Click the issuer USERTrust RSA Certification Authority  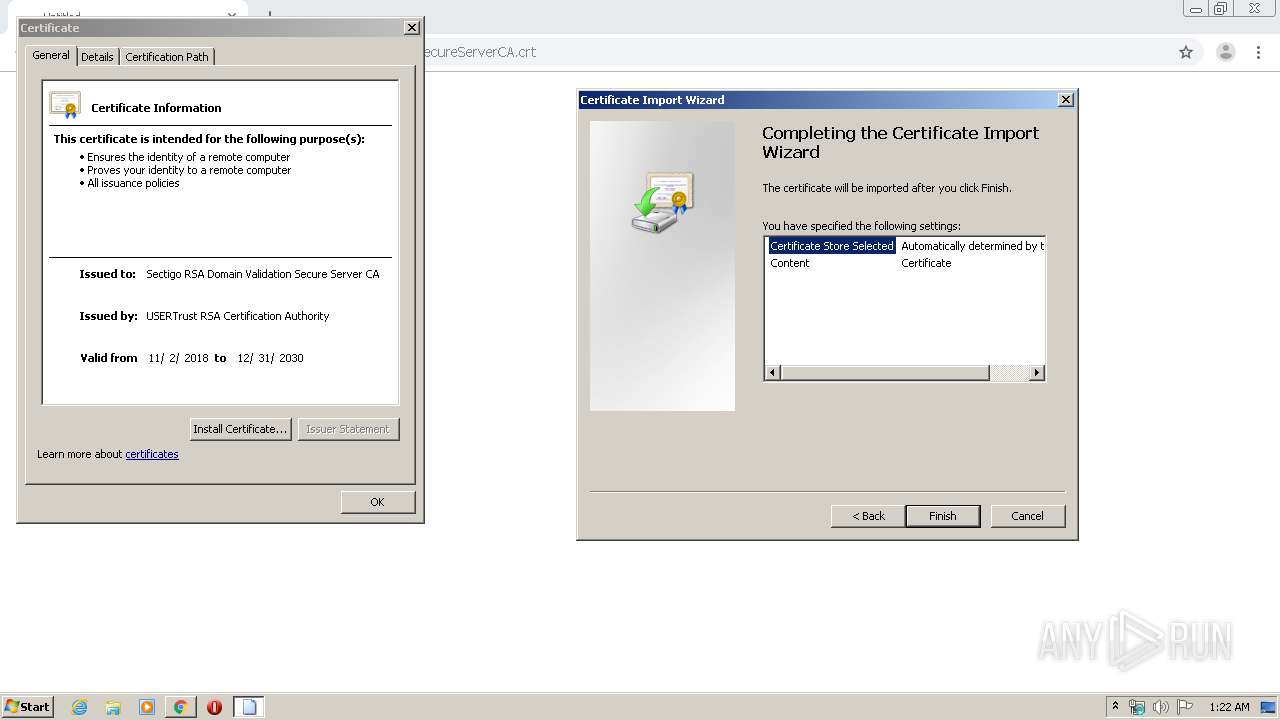[x=238, y=316]
